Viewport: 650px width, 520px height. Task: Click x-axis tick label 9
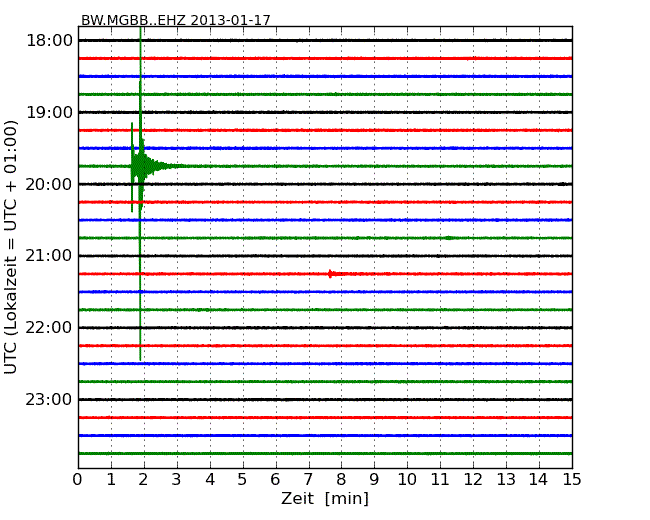tap(374, 480)
